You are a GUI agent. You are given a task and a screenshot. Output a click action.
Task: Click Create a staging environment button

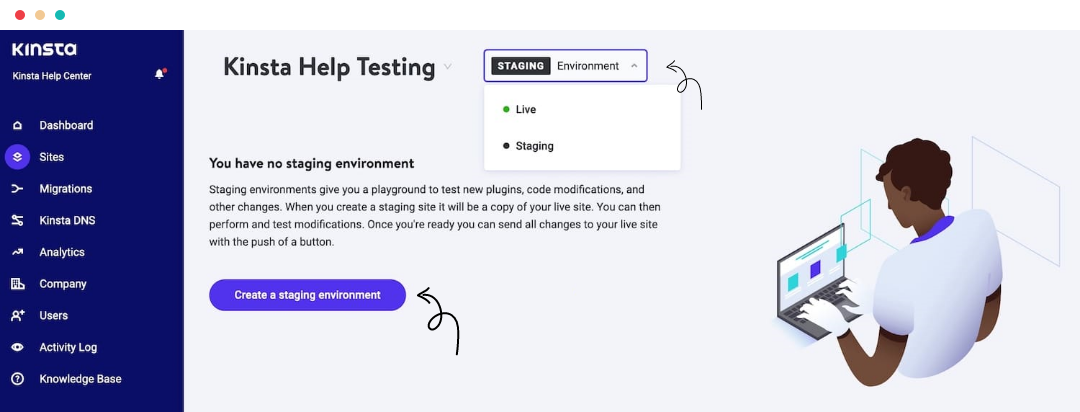point(307,295)
